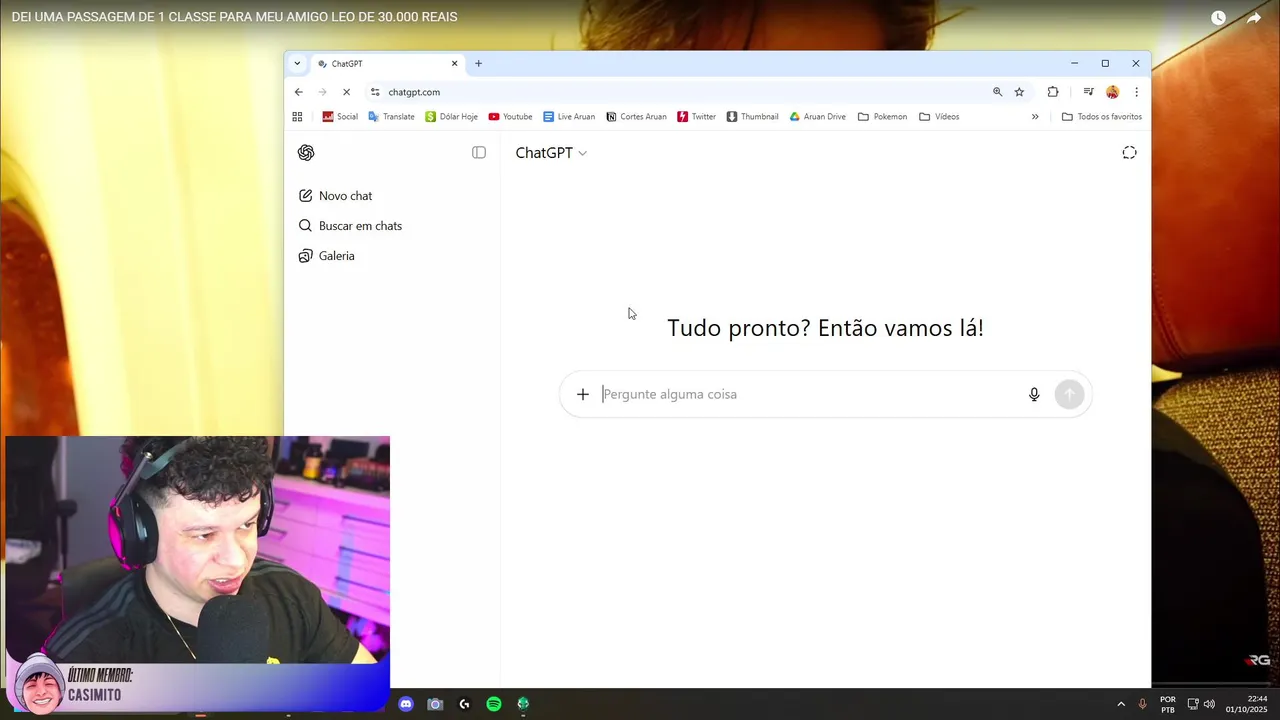Screen dimensions: 1280x720
Task: Open Logitech G Hub in taskbar
Action: [x=464, y=704]
